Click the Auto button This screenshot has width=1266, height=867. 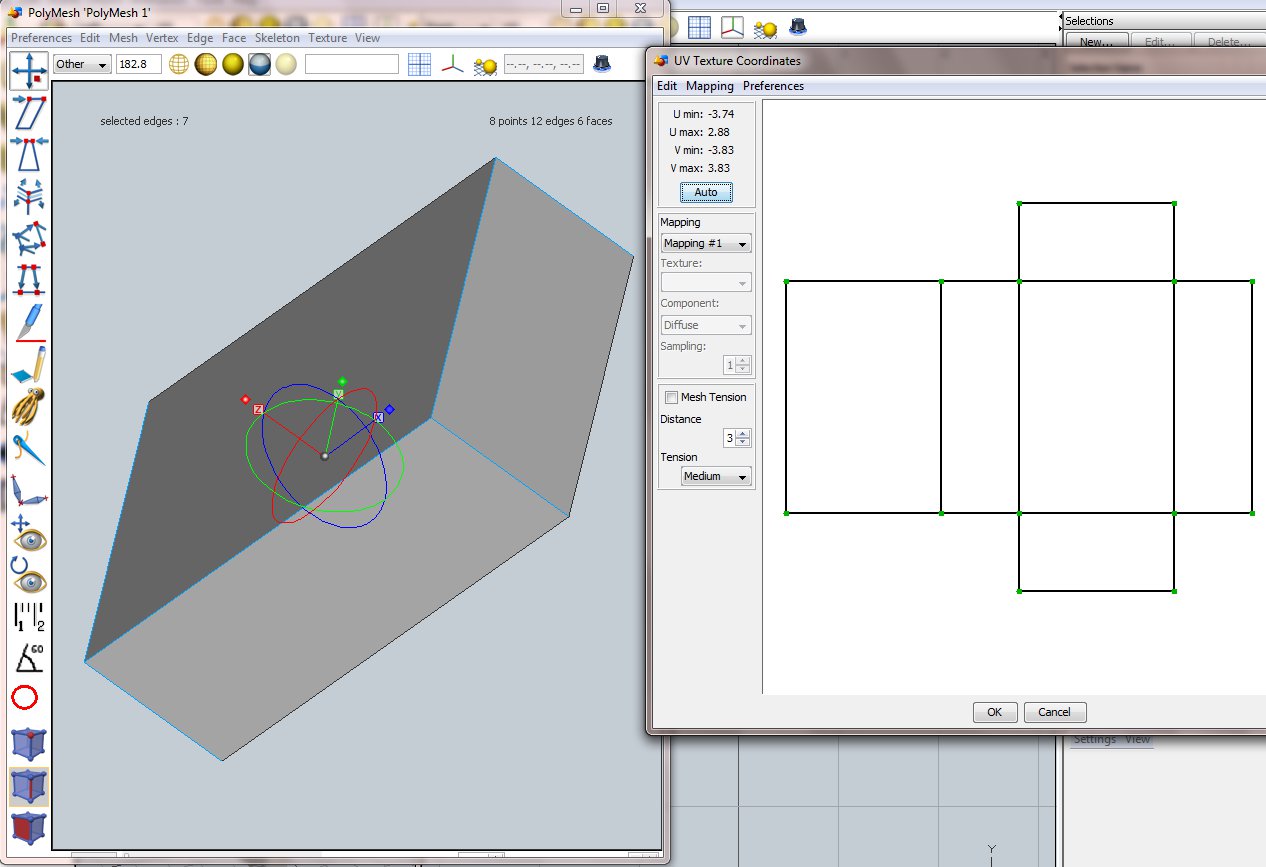[x=706, y=192]
